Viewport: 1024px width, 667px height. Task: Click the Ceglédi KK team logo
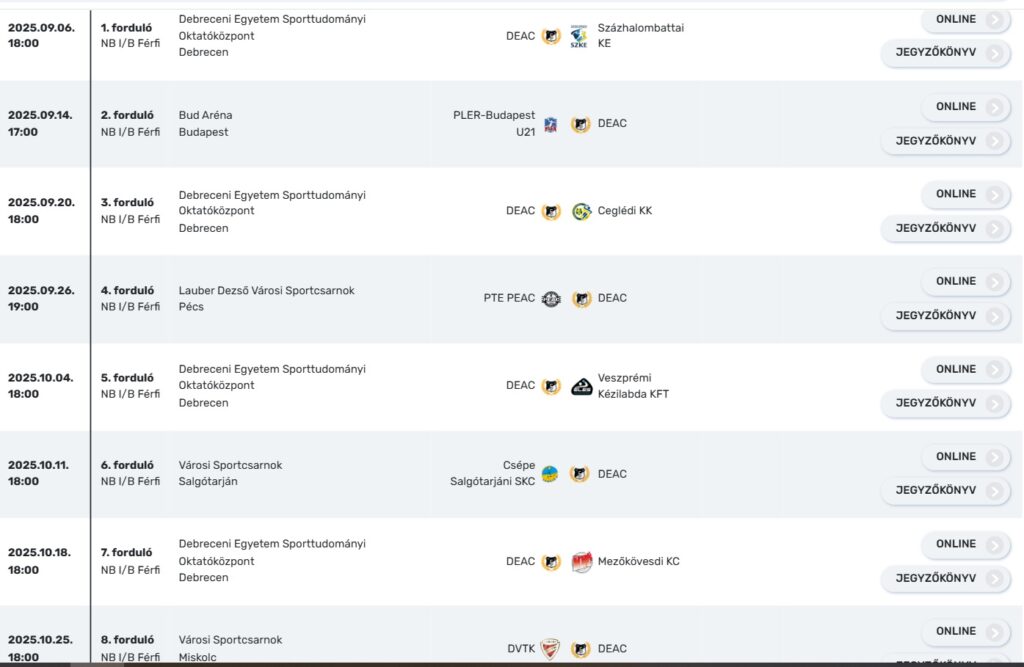point(581,212)
